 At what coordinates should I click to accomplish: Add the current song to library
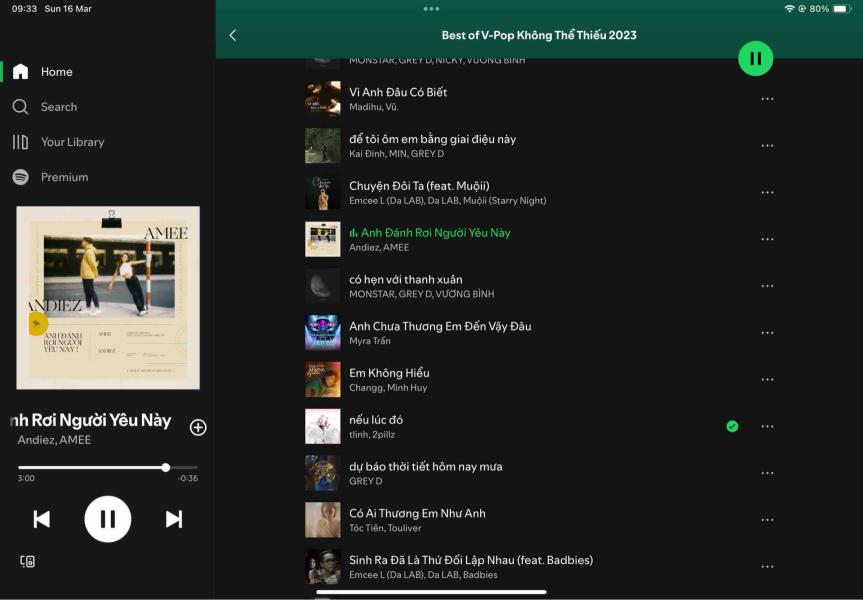(x=198, y=428)
